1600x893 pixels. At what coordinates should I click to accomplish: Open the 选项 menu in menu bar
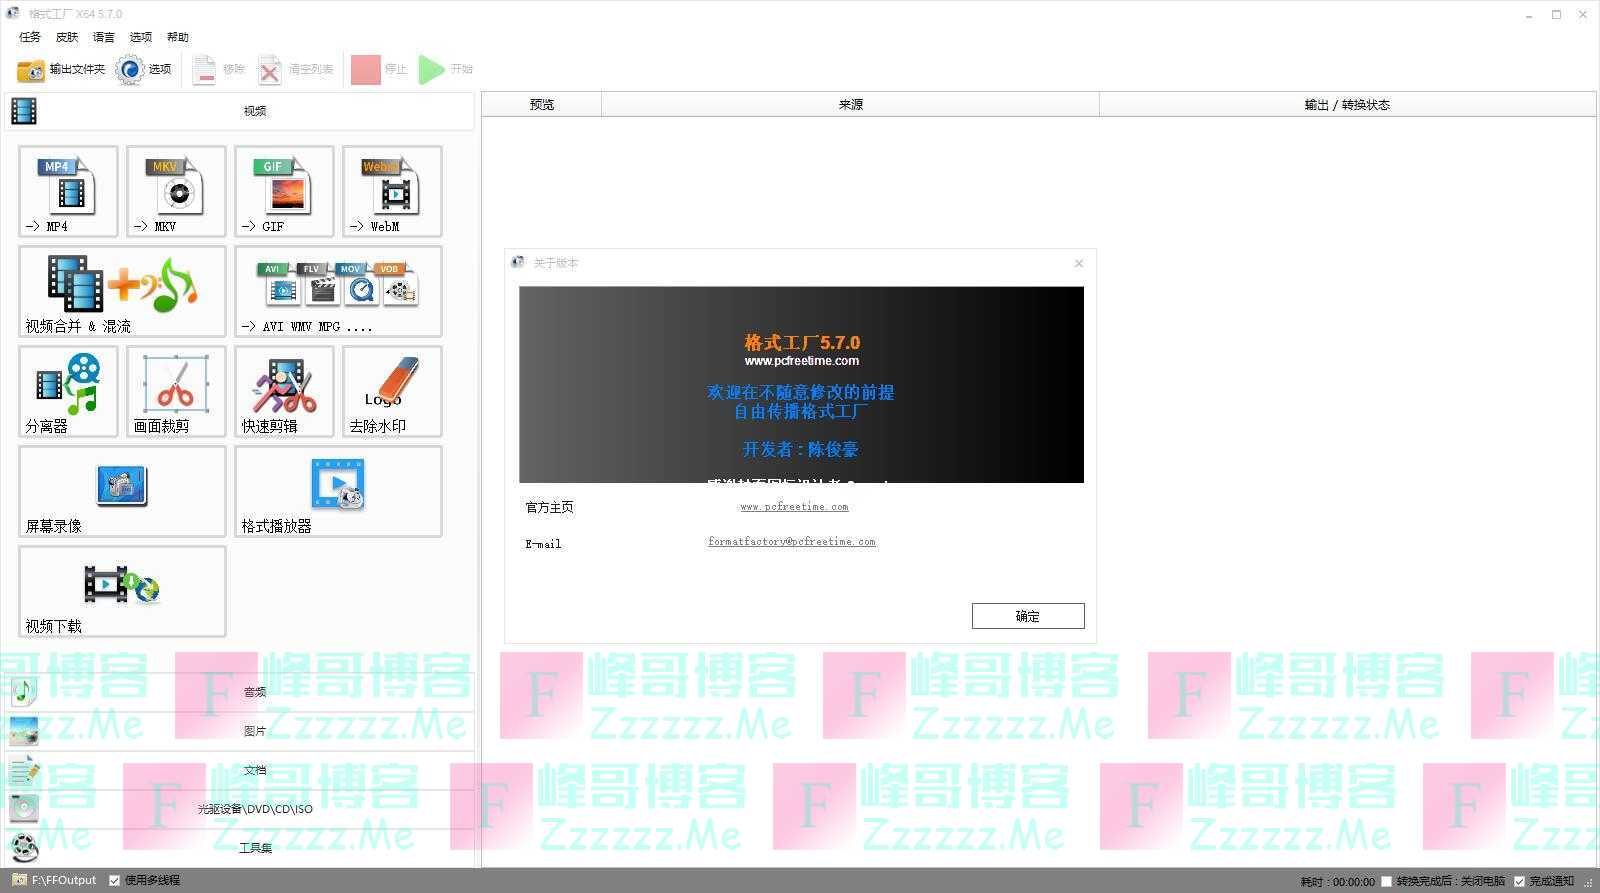141,37
